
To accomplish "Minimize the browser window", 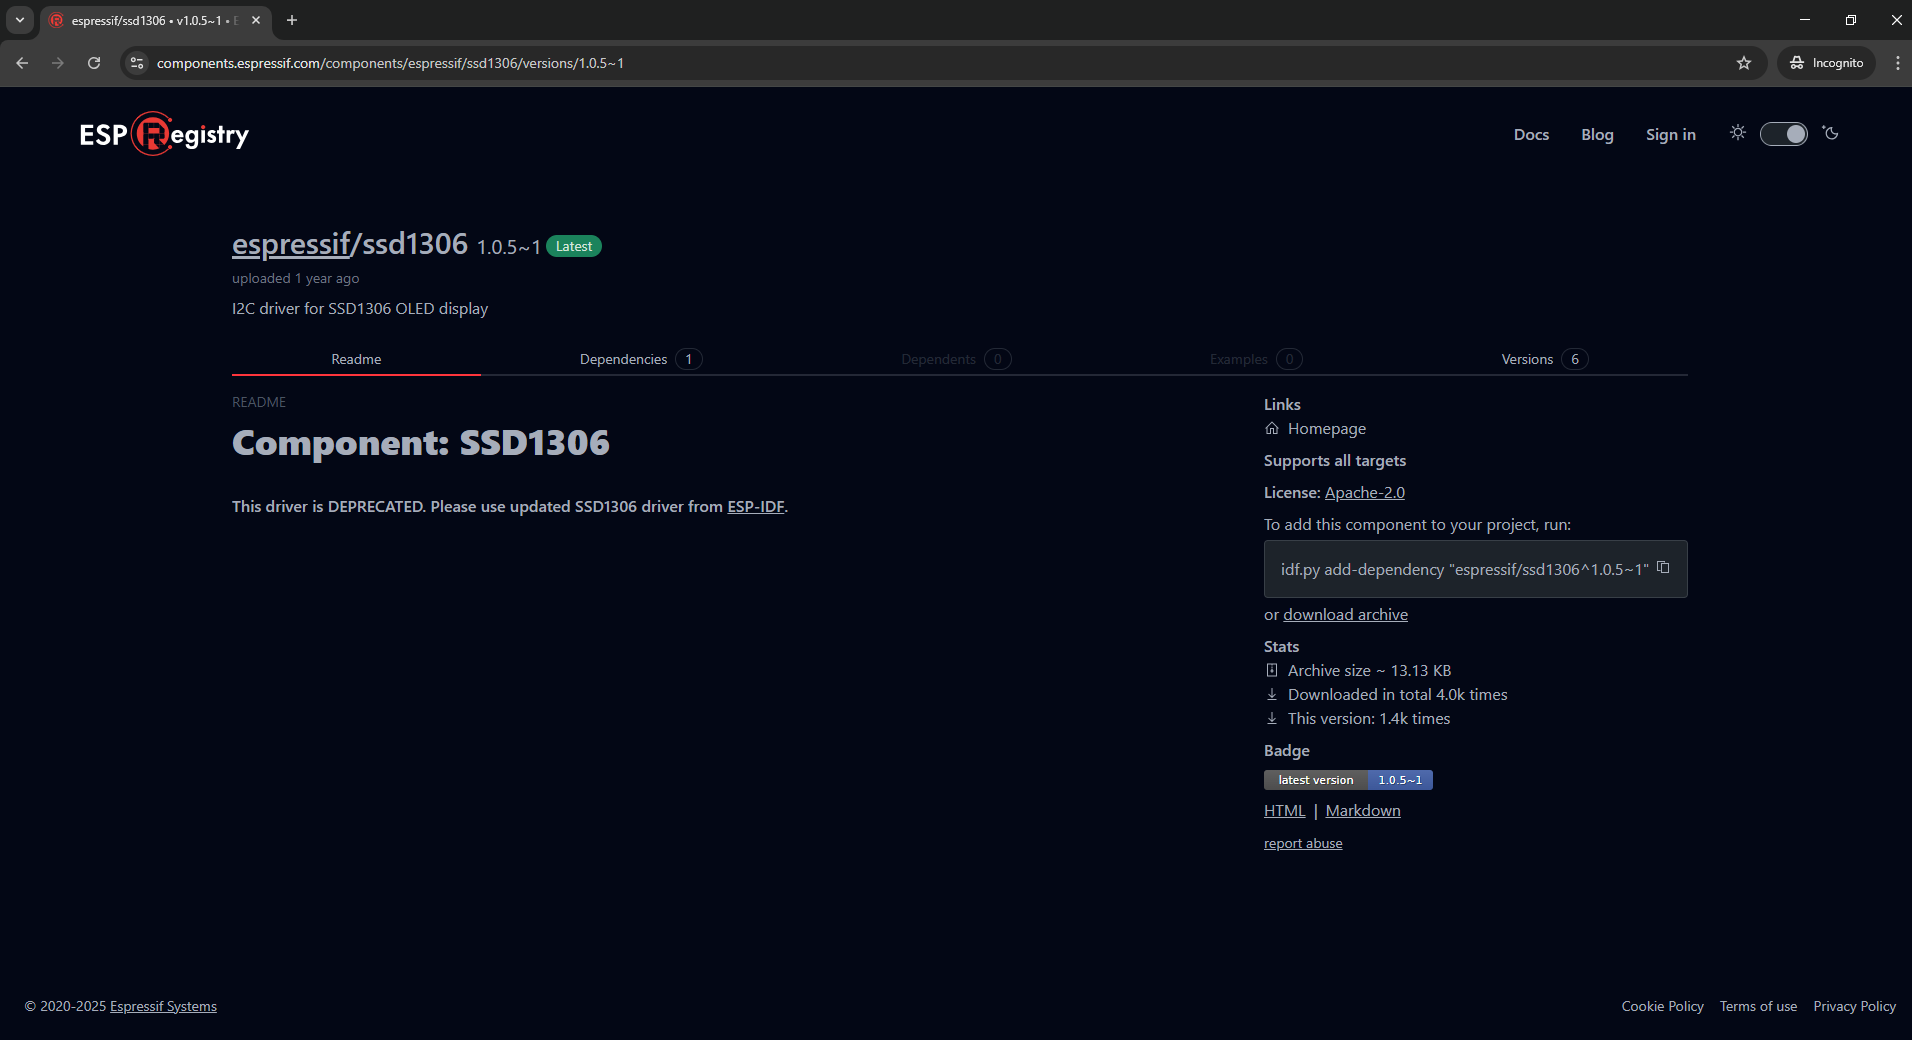I will [1805, 20].
